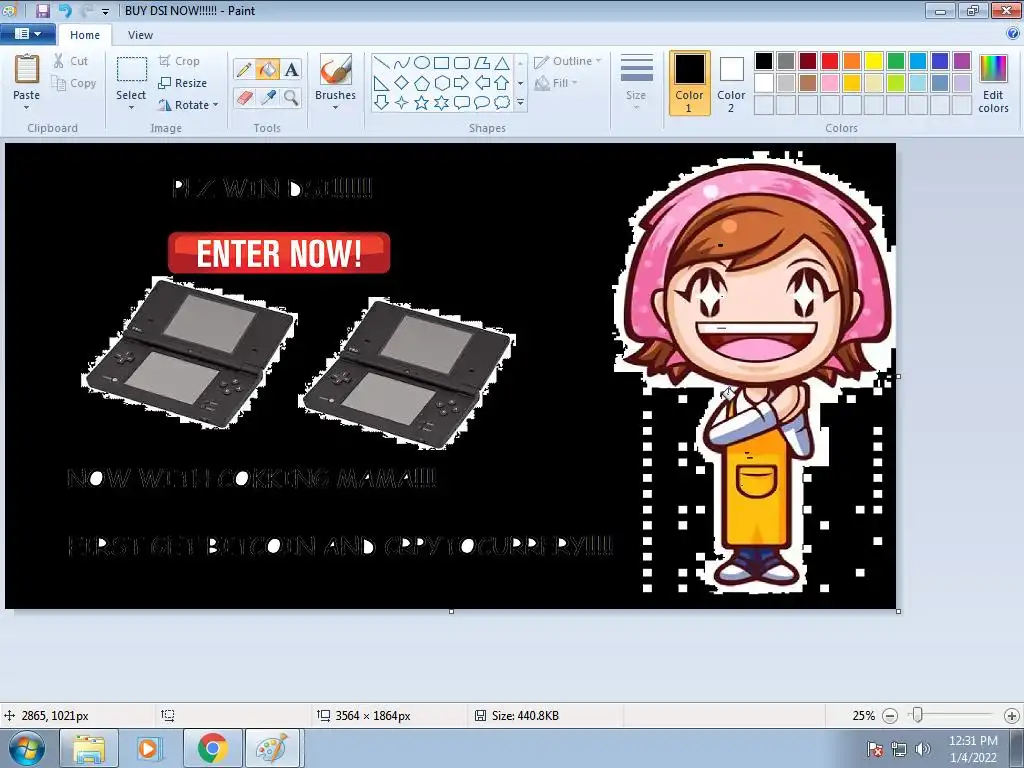Open File Explorer from the taskbar

[89, 748]
